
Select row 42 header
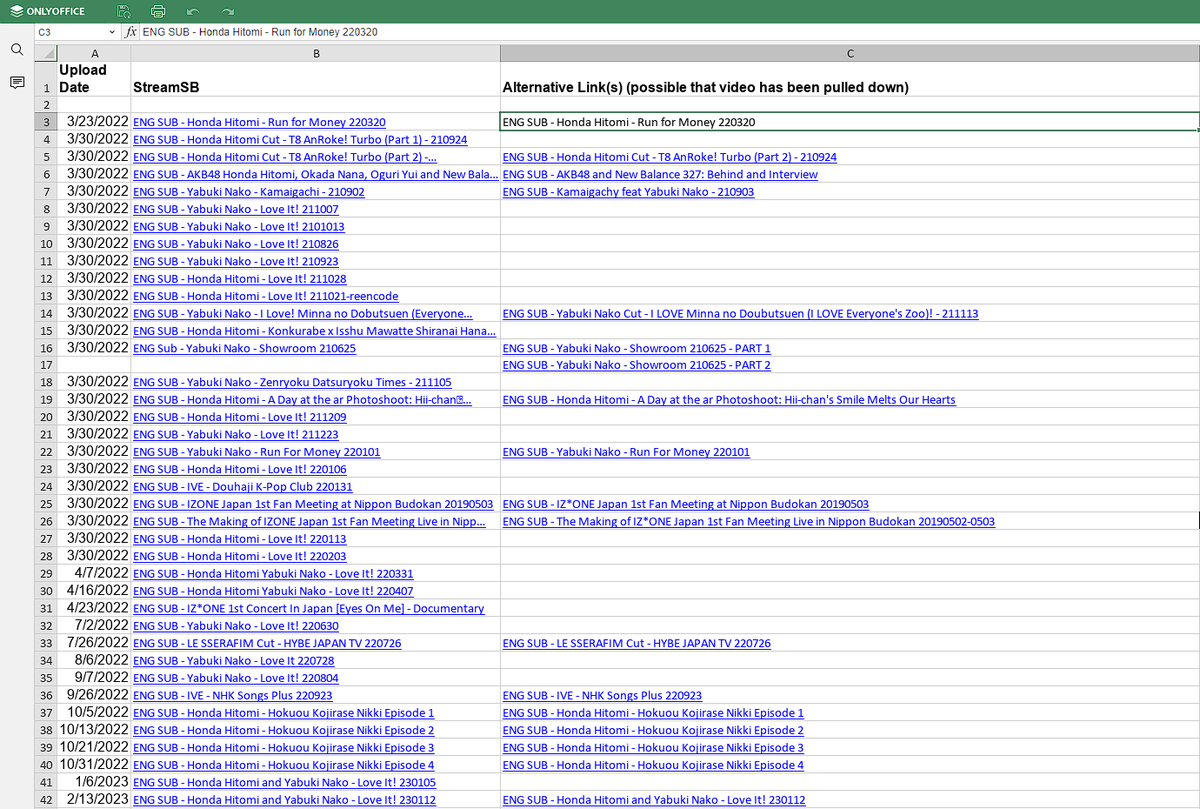tap(45, 800)
